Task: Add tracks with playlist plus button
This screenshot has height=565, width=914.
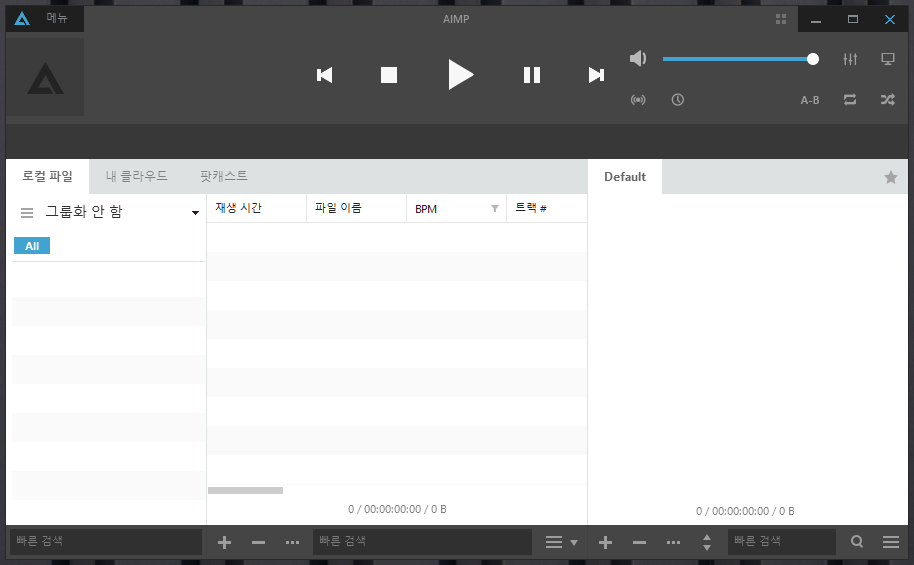Action: pyautogui.click(x=606, y=542)
